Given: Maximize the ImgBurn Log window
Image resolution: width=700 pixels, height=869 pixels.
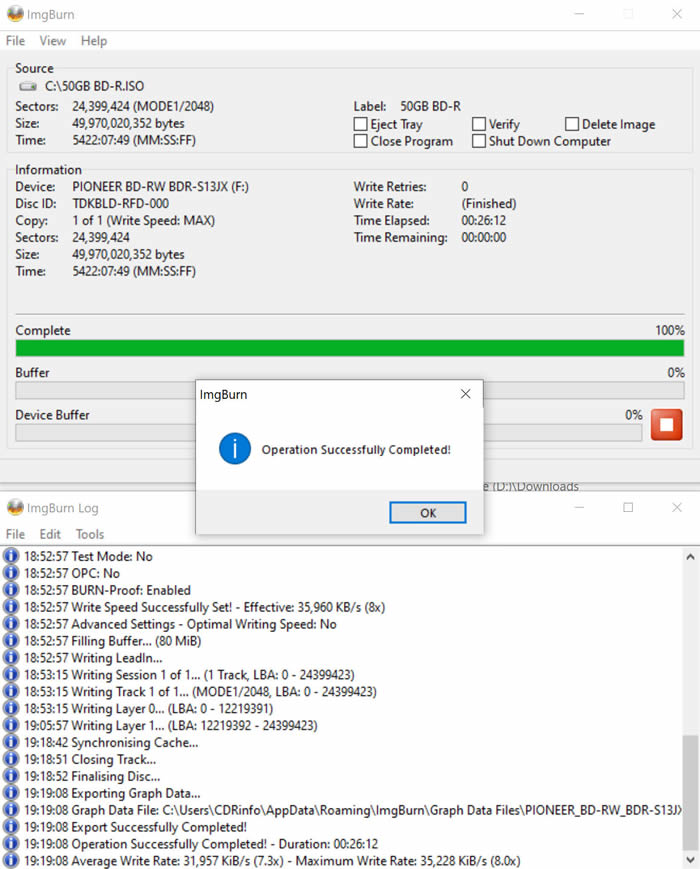Looking at the screenshot, I should pyautogui.click(x=628, y=507).
